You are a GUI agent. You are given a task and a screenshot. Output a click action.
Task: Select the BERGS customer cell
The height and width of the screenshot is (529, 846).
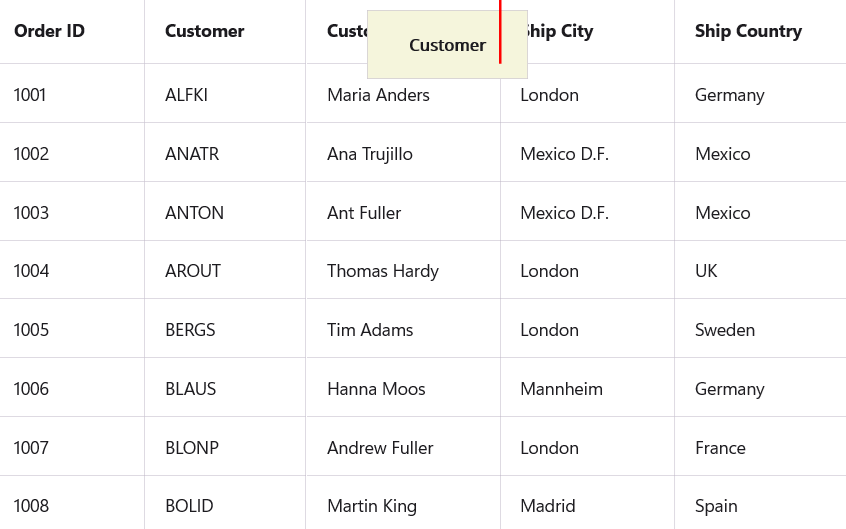[x=190, y=330]
